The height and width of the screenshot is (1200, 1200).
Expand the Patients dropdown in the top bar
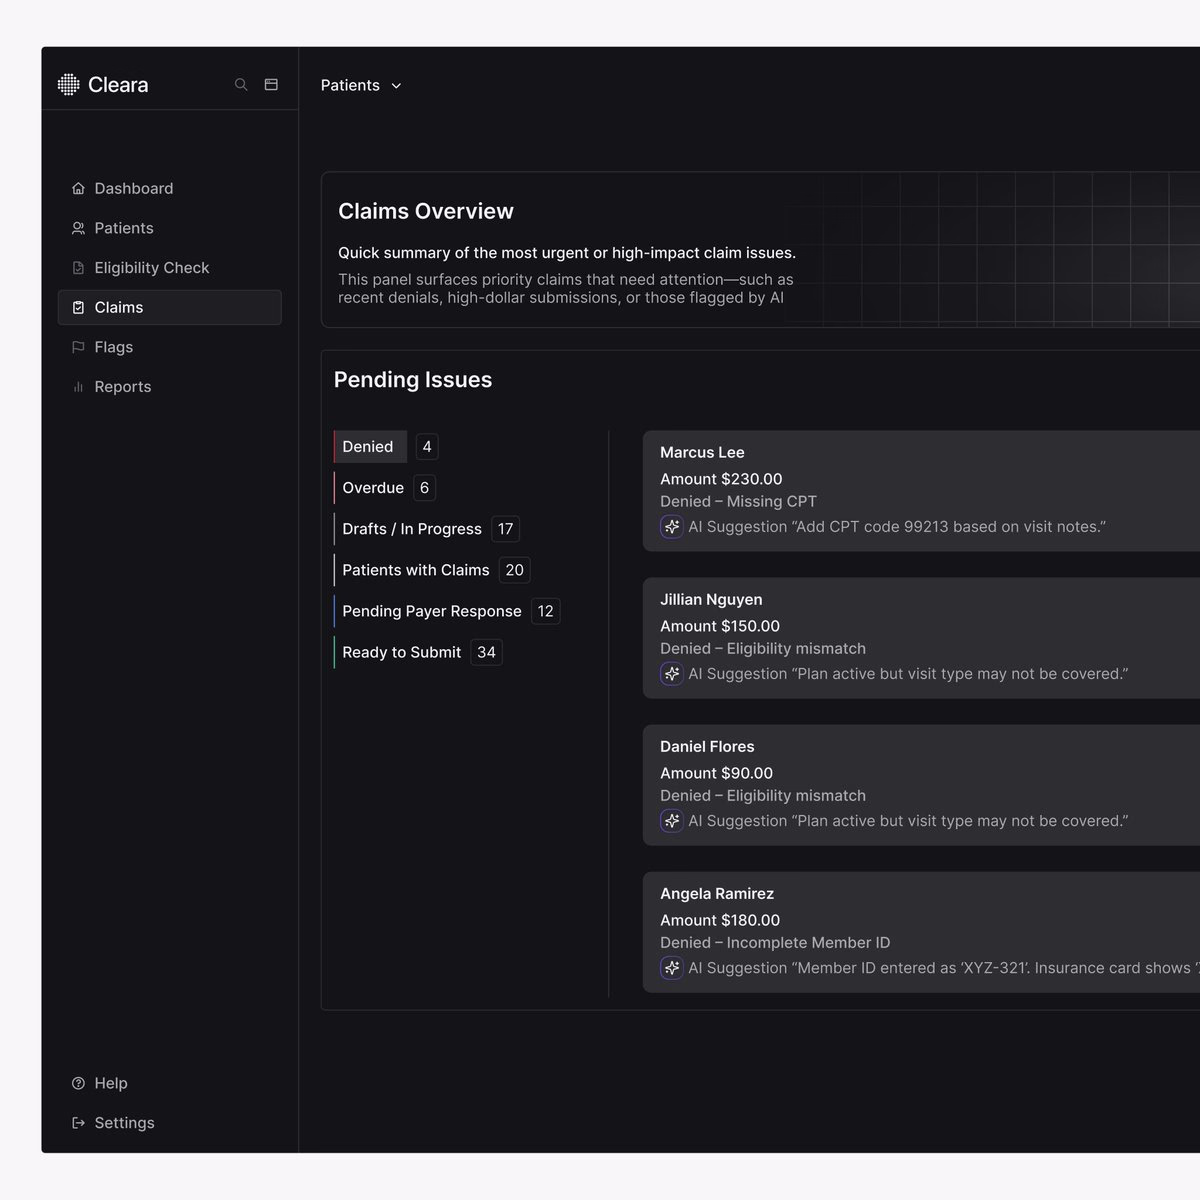pyautogui.click(x=361, y=85)
